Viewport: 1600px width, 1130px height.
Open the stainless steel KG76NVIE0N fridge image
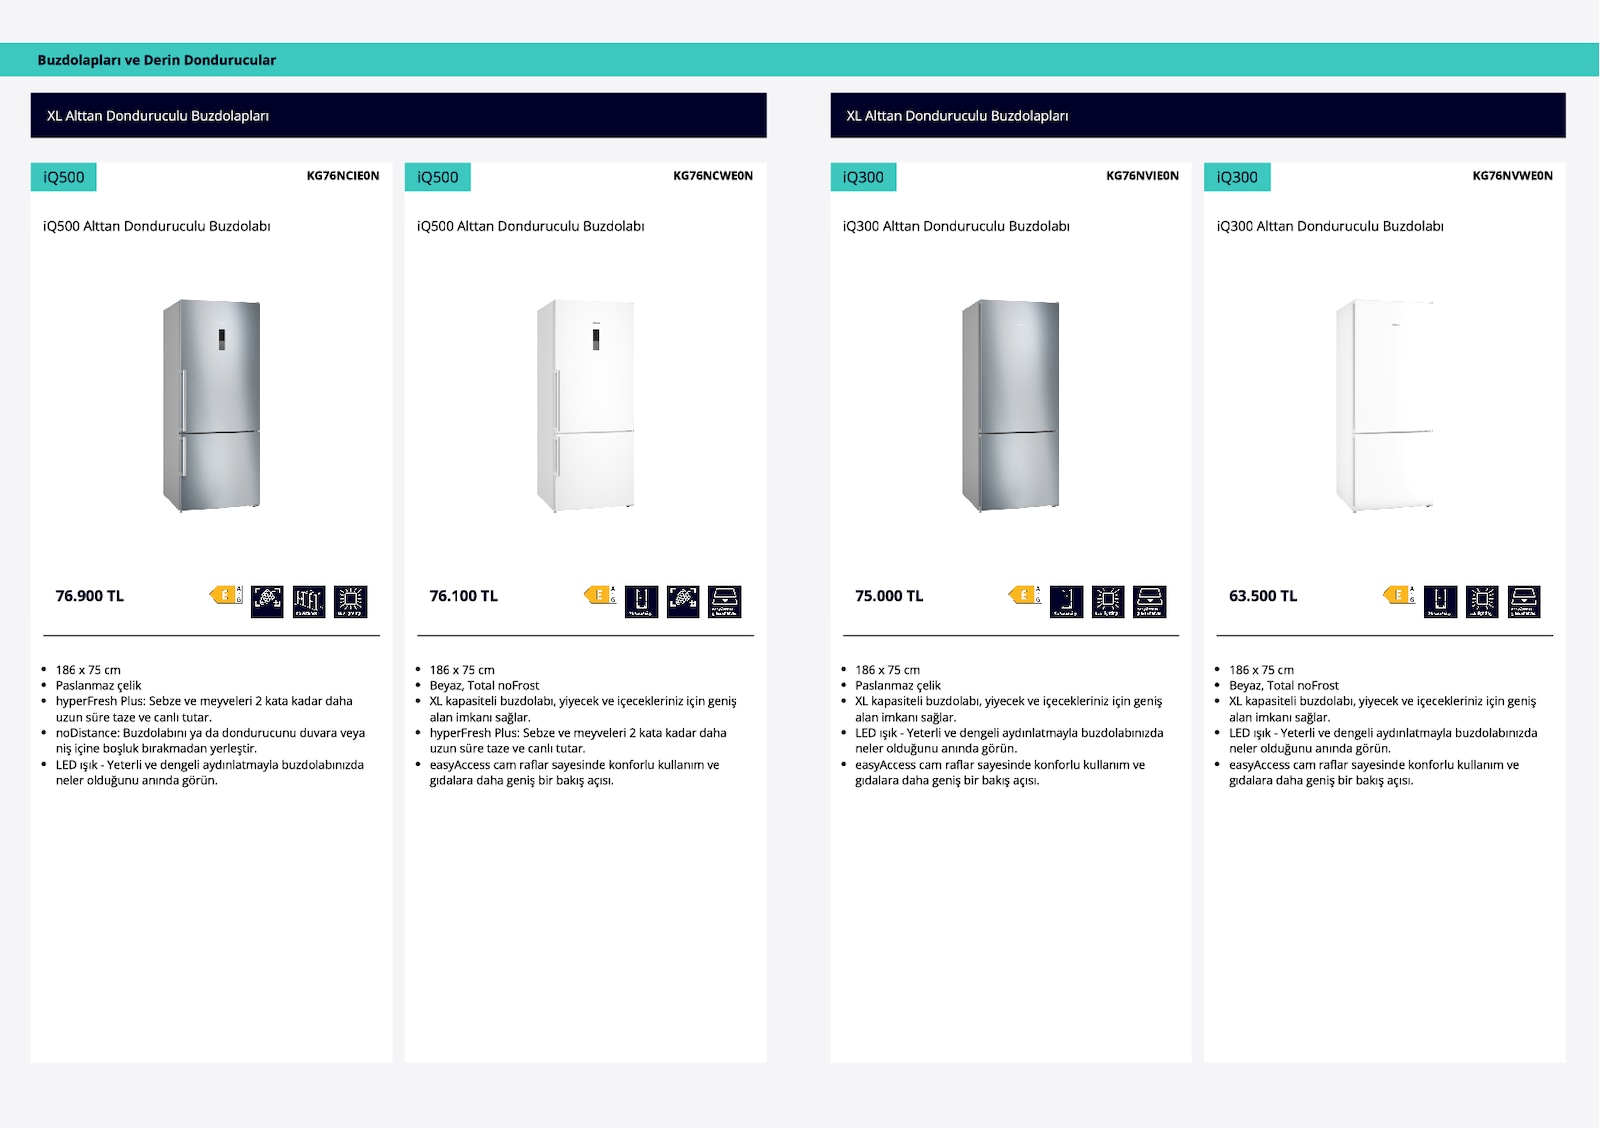point(1011,405)
